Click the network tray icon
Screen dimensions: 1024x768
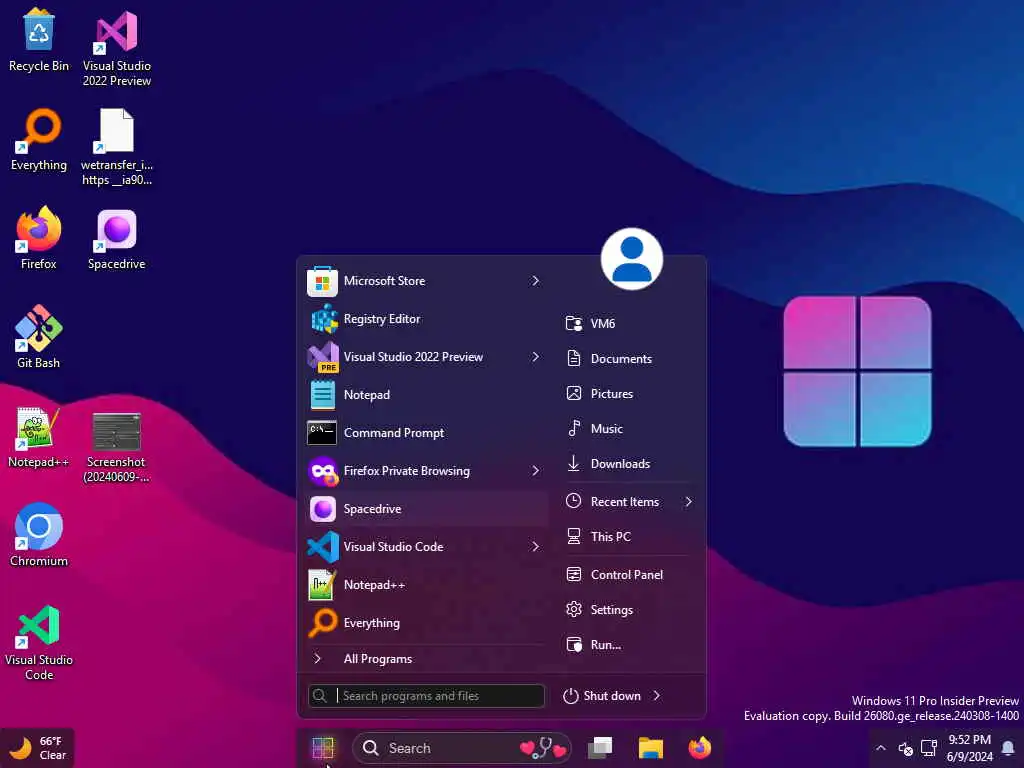point(929,748)
